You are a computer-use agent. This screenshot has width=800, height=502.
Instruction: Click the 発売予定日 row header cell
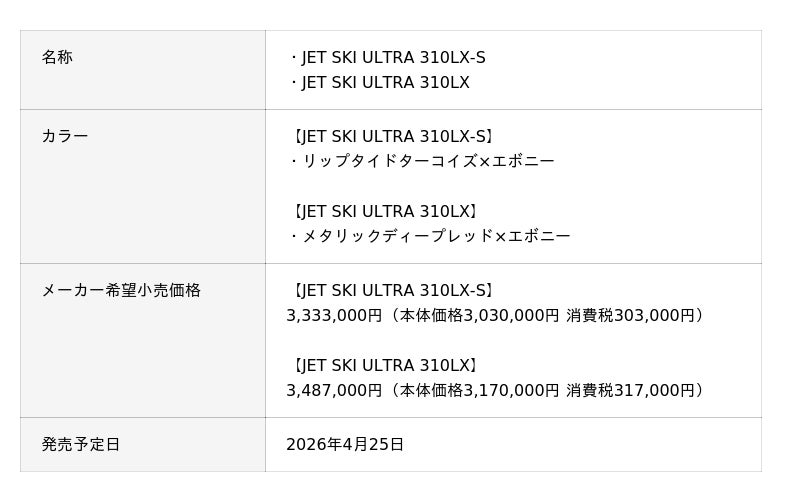pos(81,444)
